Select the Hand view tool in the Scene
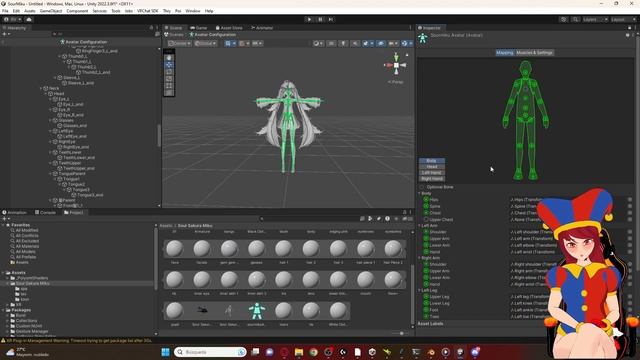Screen dimensions: 640x360 pos(169,58)
